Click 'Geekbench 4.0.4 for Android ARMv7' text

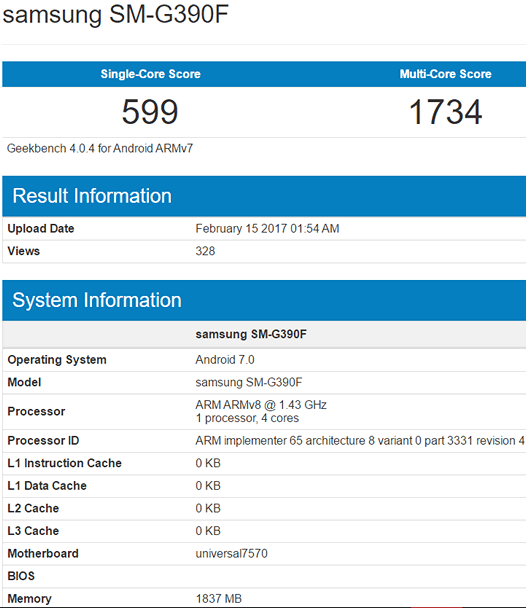point(100,149)
